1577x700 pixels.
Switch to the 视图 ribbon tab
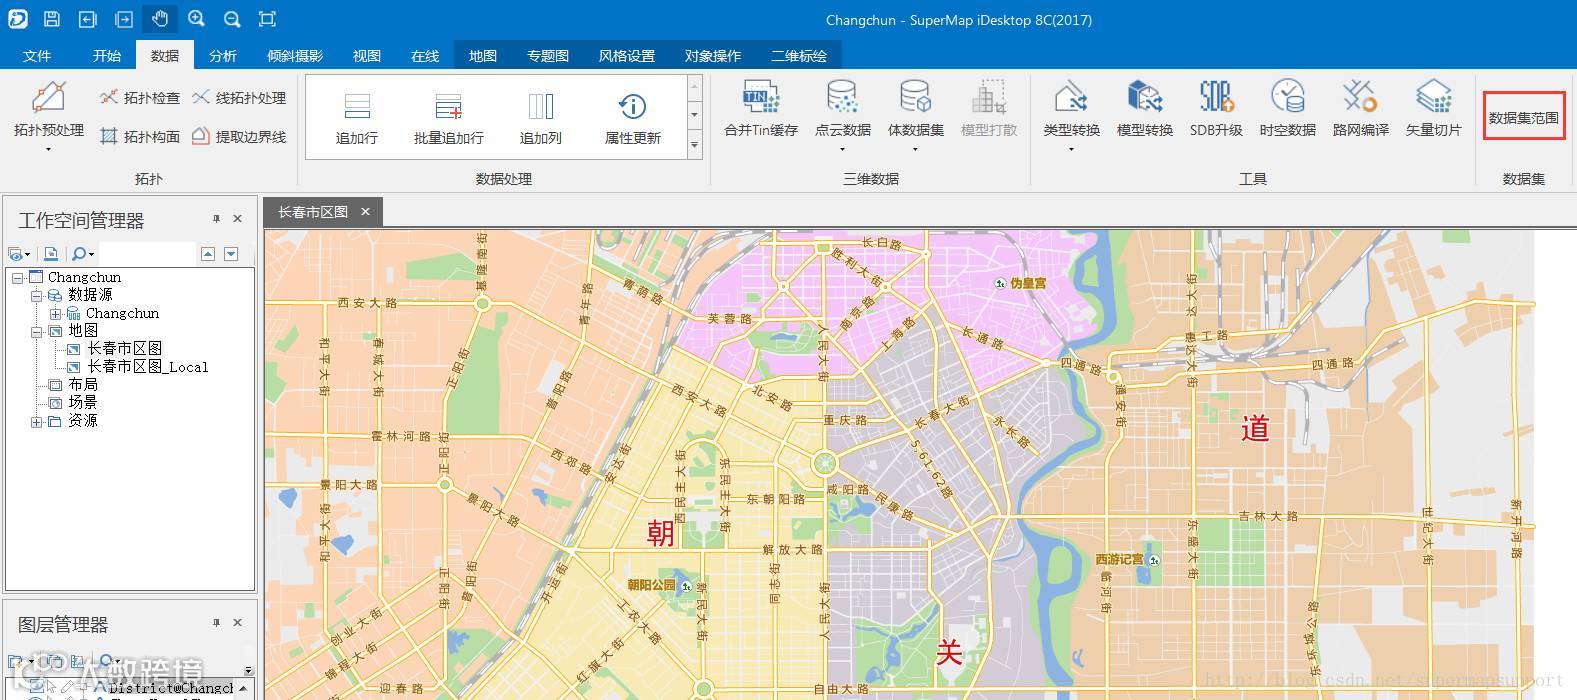(x=367, y=56)
